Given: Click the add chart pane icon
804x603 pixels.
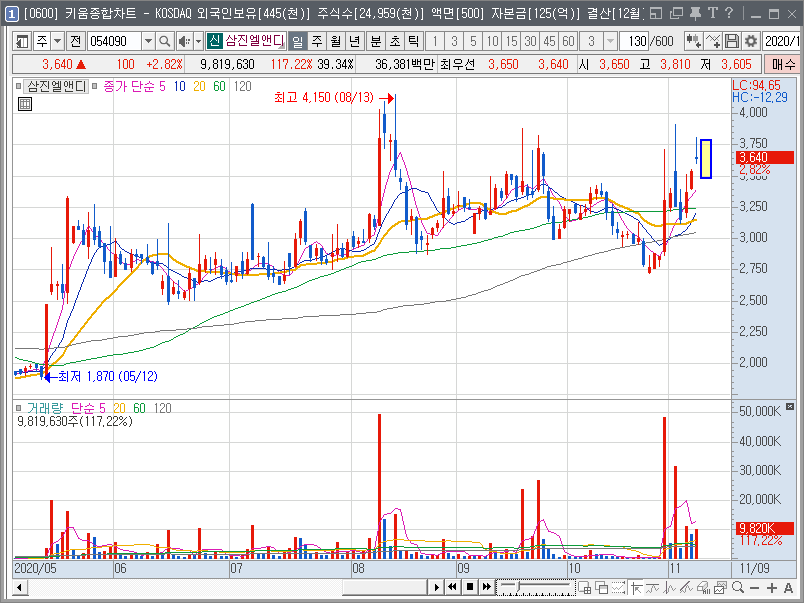Looking at the screenshot, I should click(x=584, y=587).
